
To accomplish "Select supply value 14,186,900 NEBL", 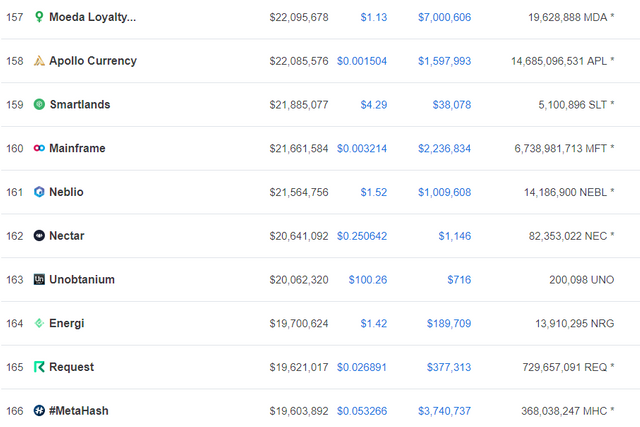I will pyautogui.click(x=566, y=192).
